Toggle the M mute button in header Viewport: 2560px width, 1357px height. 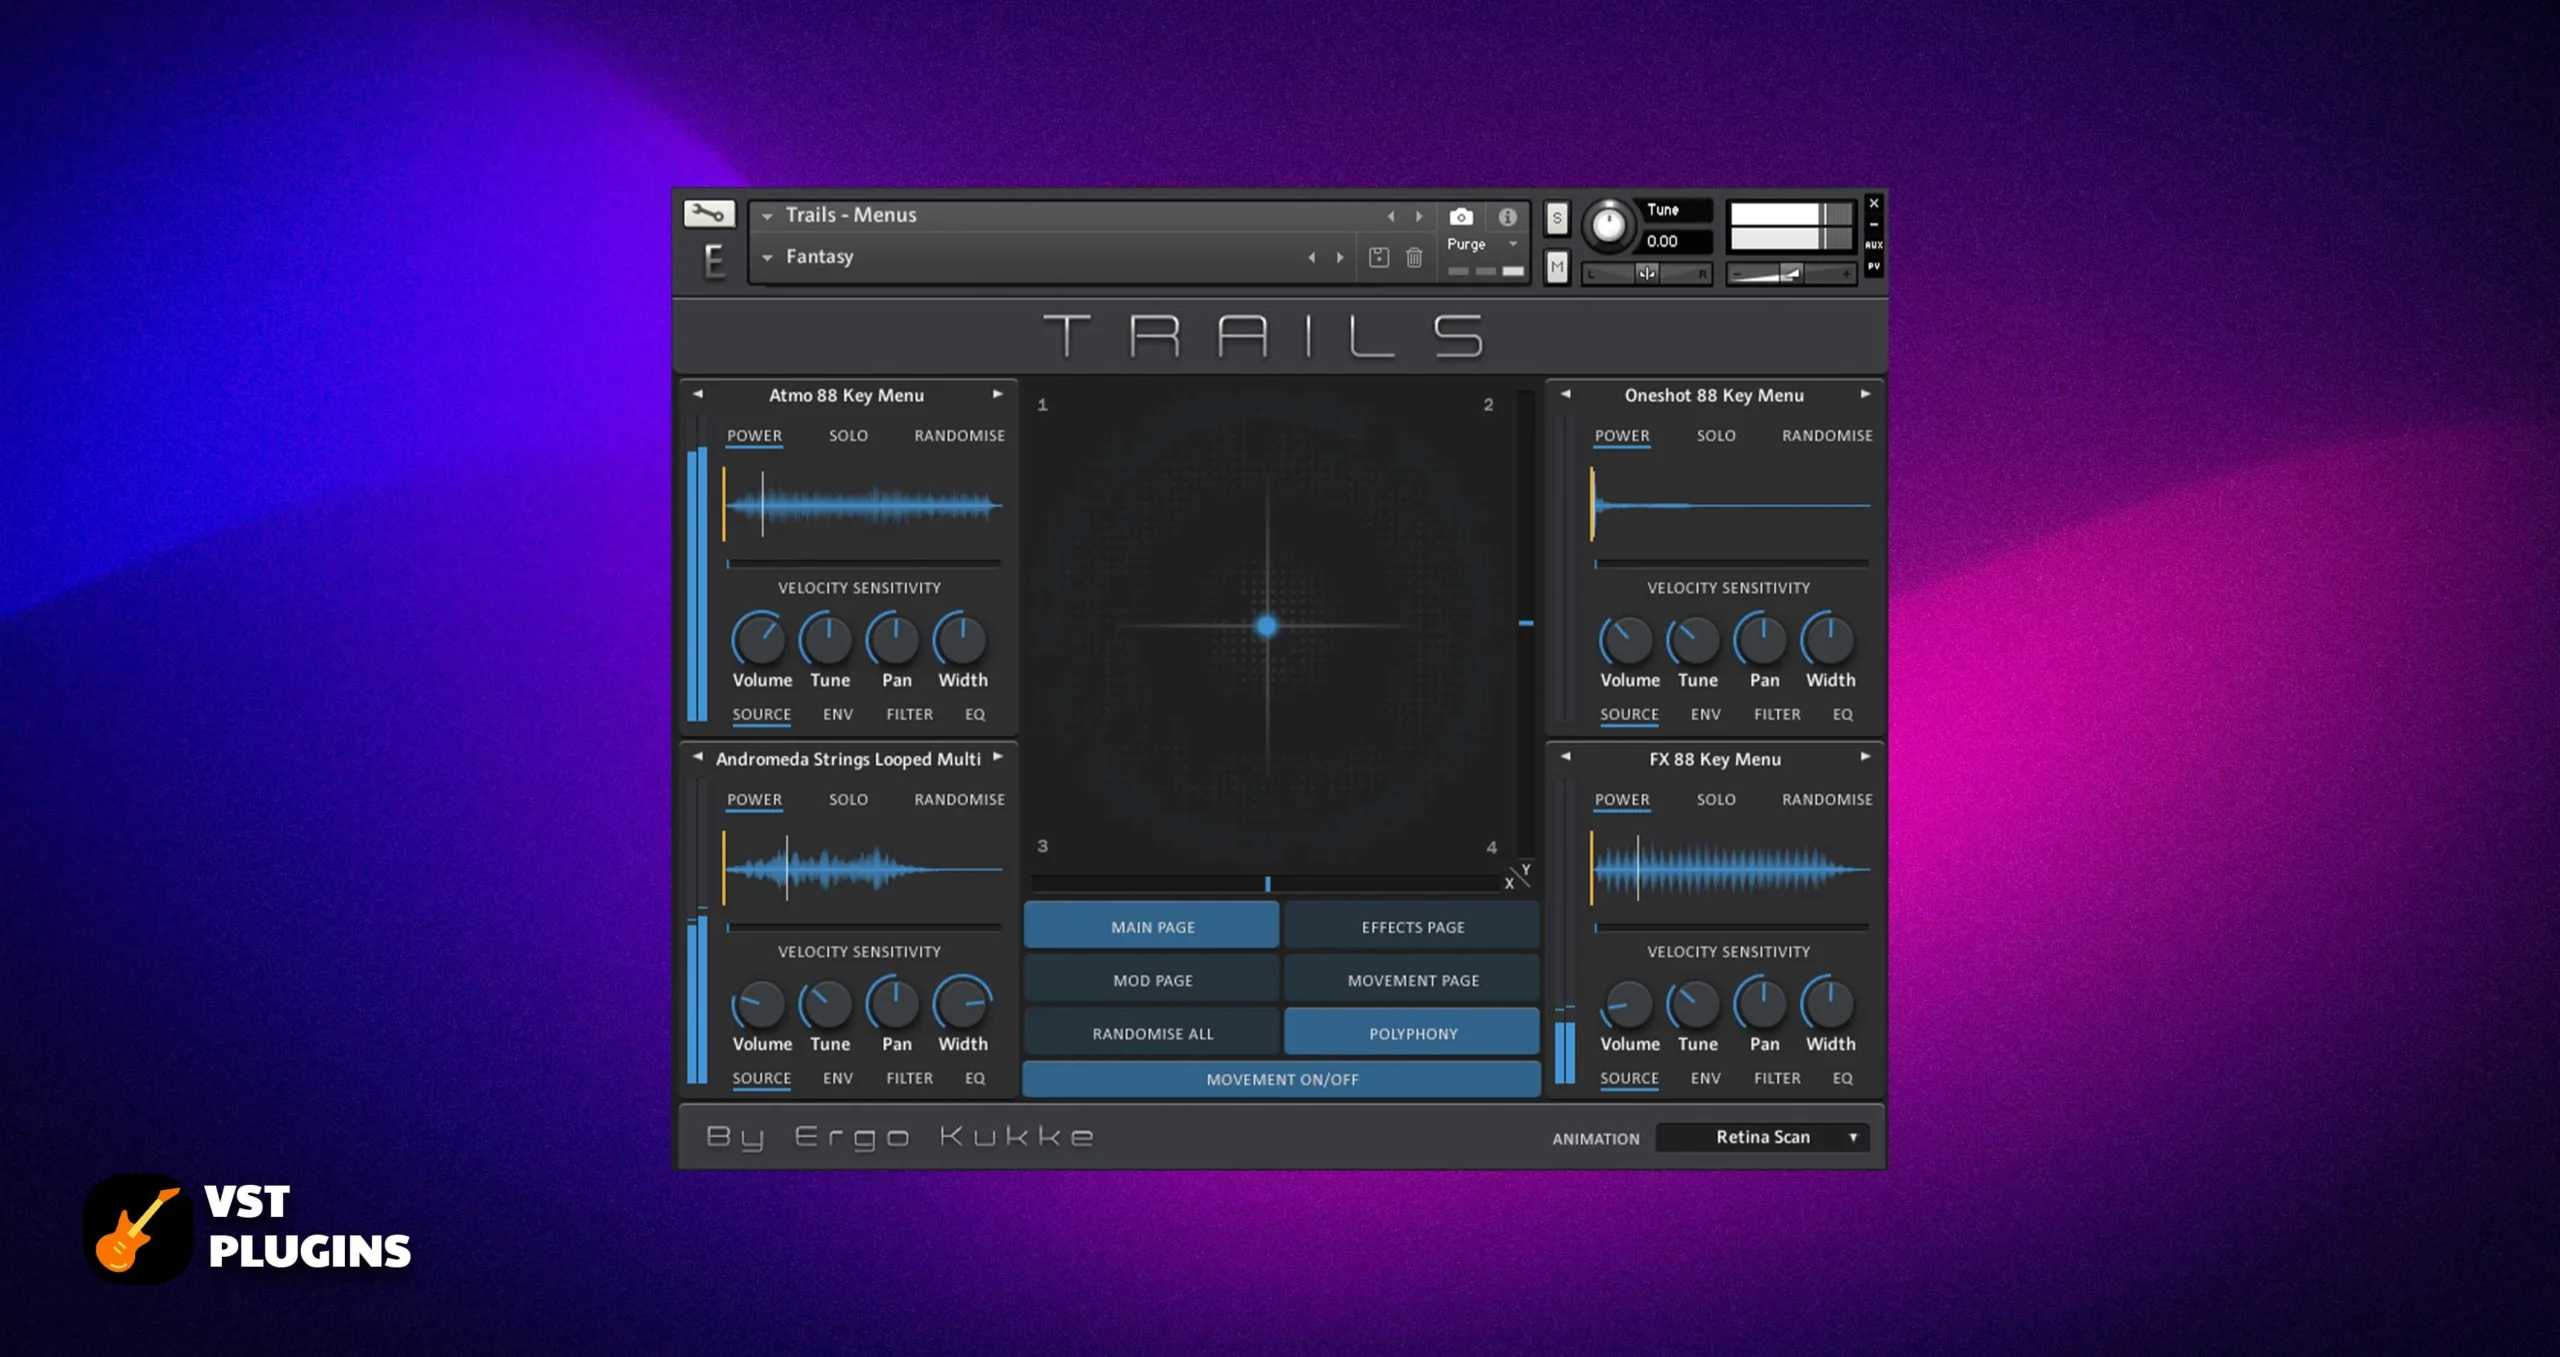1557,266
